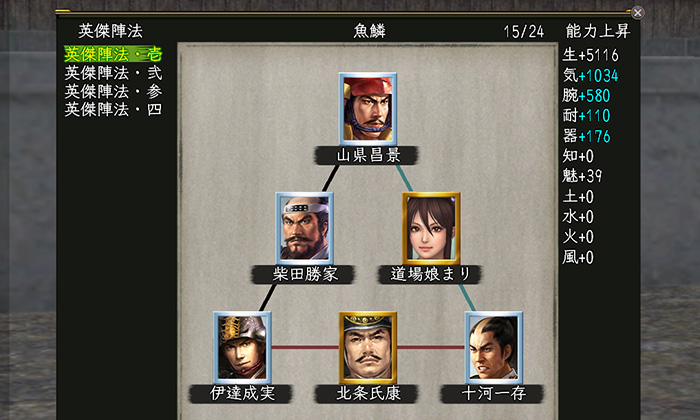Select the 十河一存 name label
Viewport: 700px width, 420px height.
[492, 394]
